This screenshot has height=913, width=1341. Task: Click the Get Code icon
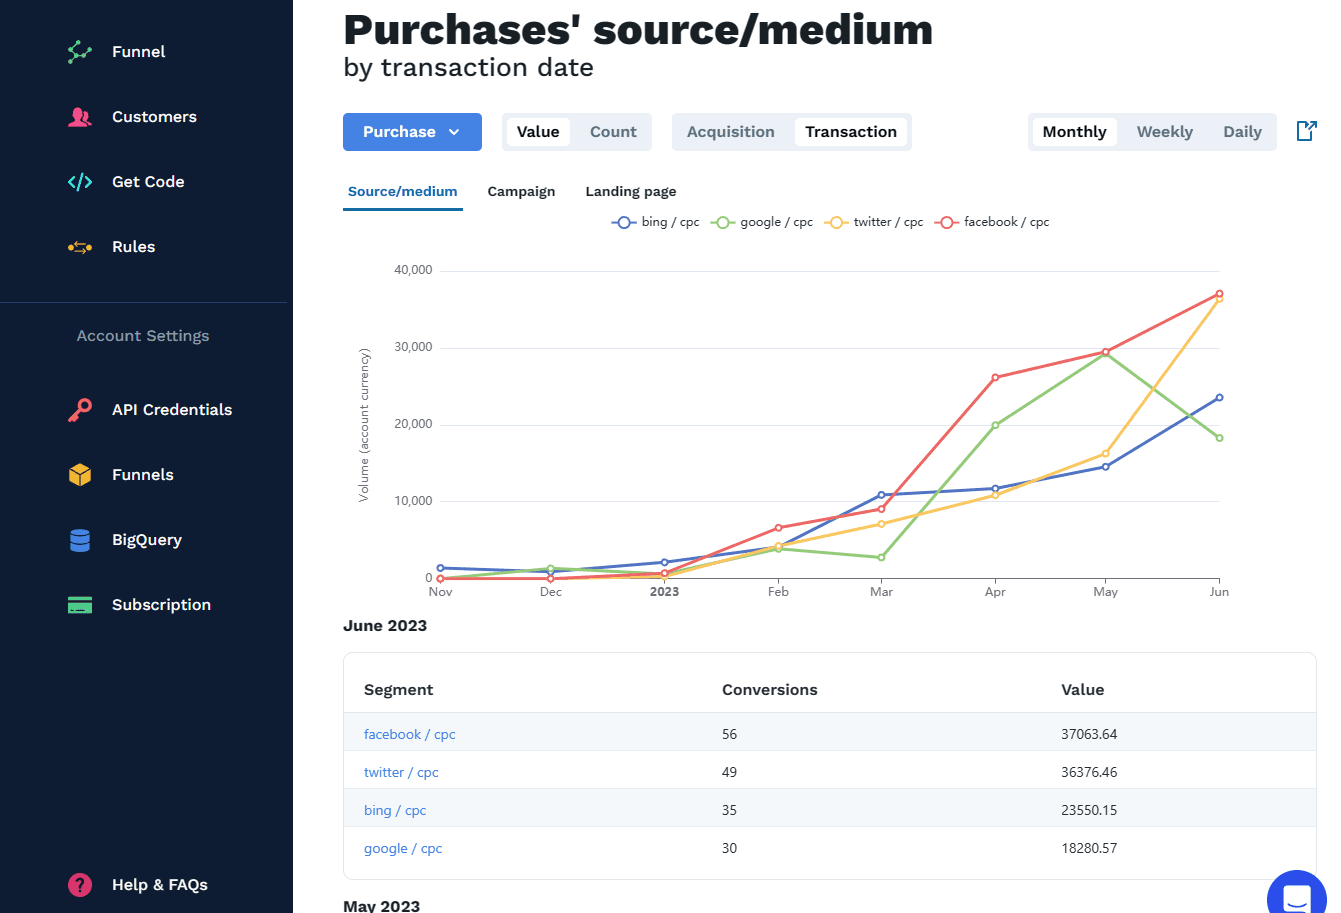pos(79,181)
